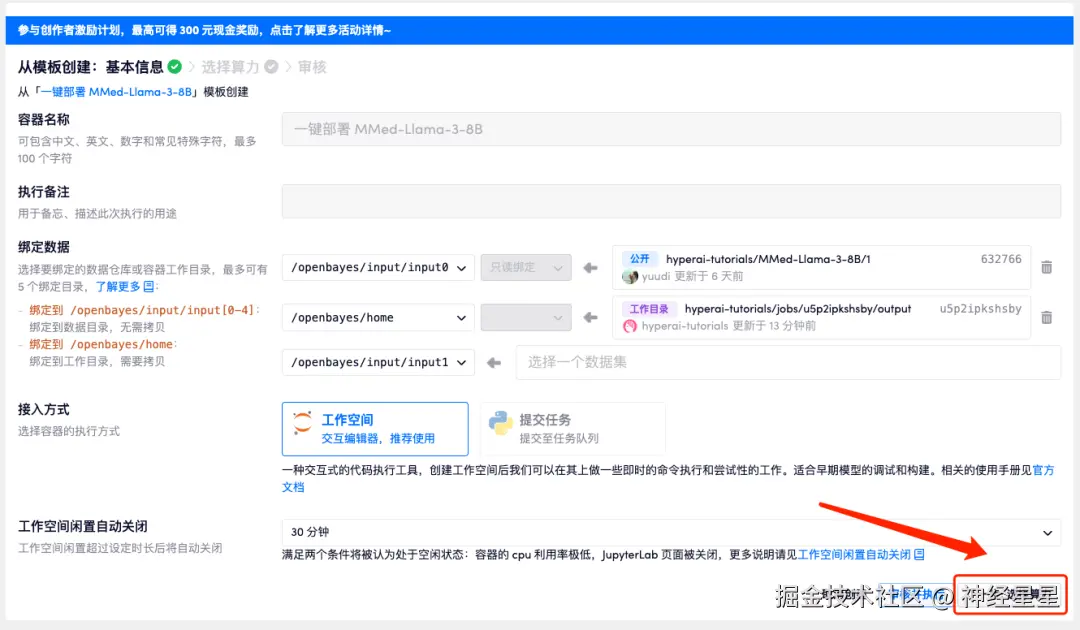Click the Jupyter icon in the 工作空间 card
This screenshot has width=1080, height=630.
click(x=302, y=423)
